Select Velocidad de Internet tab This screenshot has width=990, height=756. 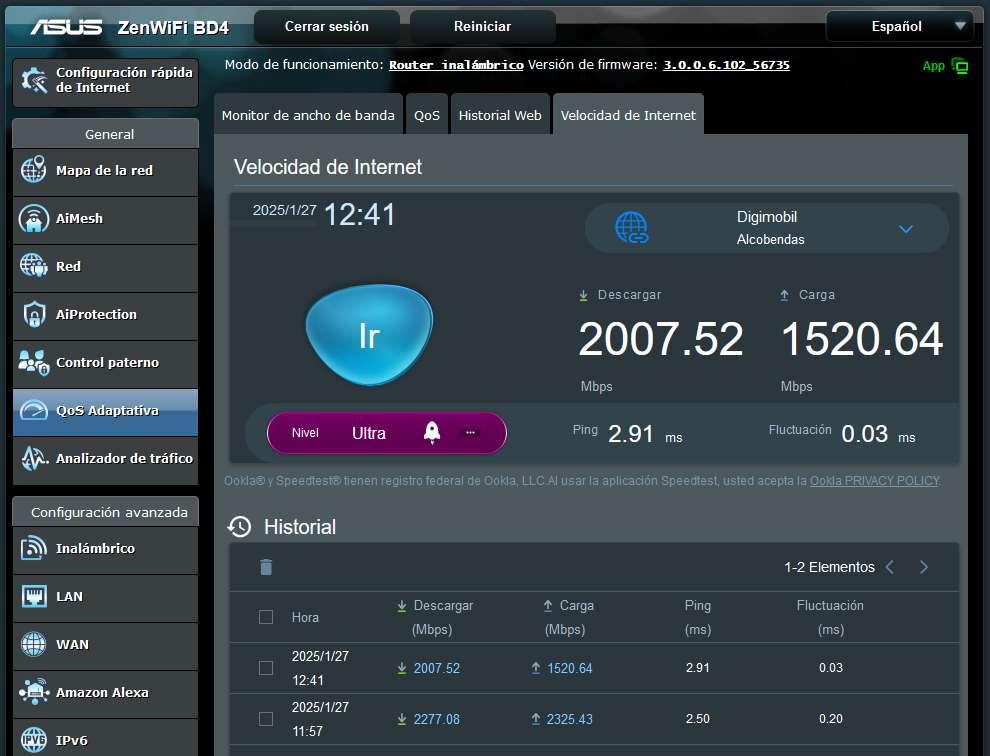click(628, 115)
